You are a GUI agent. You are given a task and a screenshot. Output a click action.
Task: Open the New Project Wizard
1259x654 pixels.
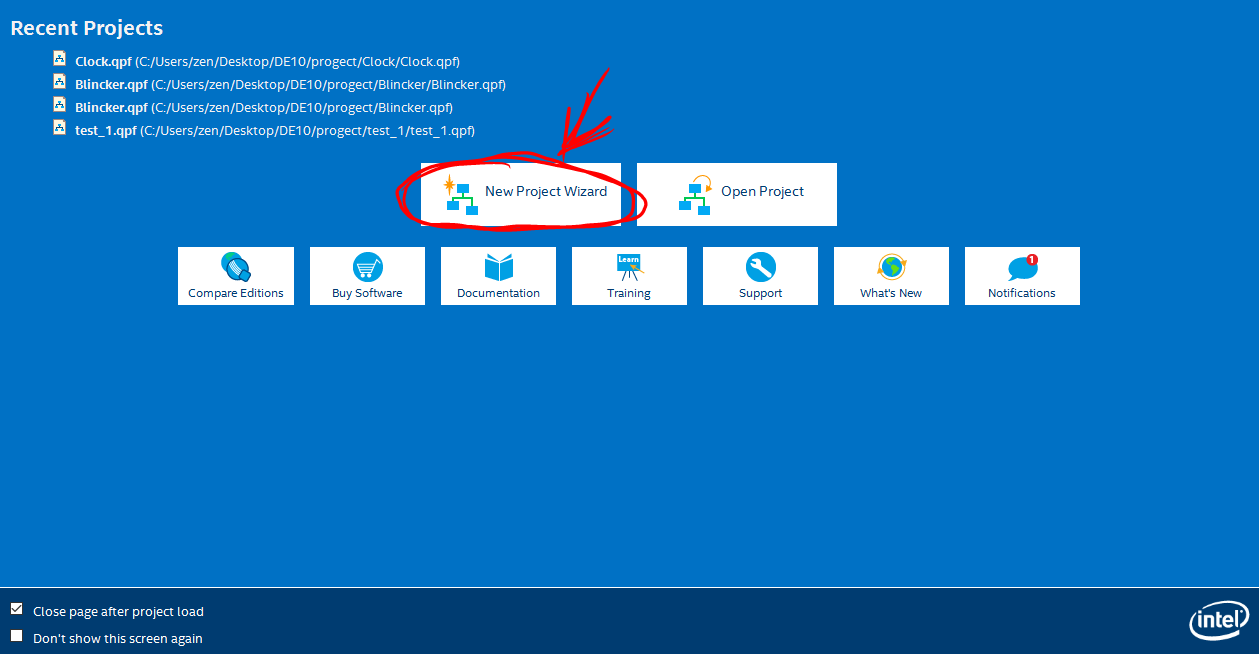point(521,194)
